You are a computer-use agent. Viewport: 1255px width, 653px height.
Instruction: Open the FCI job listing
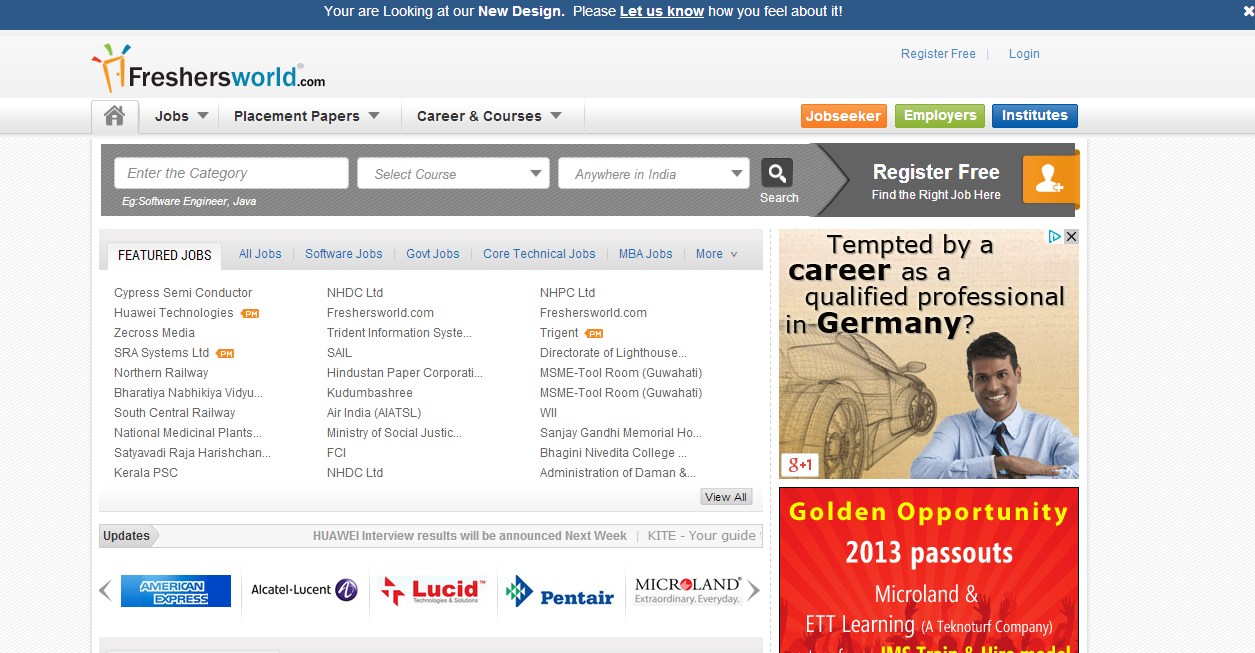(x=336, y=453)
